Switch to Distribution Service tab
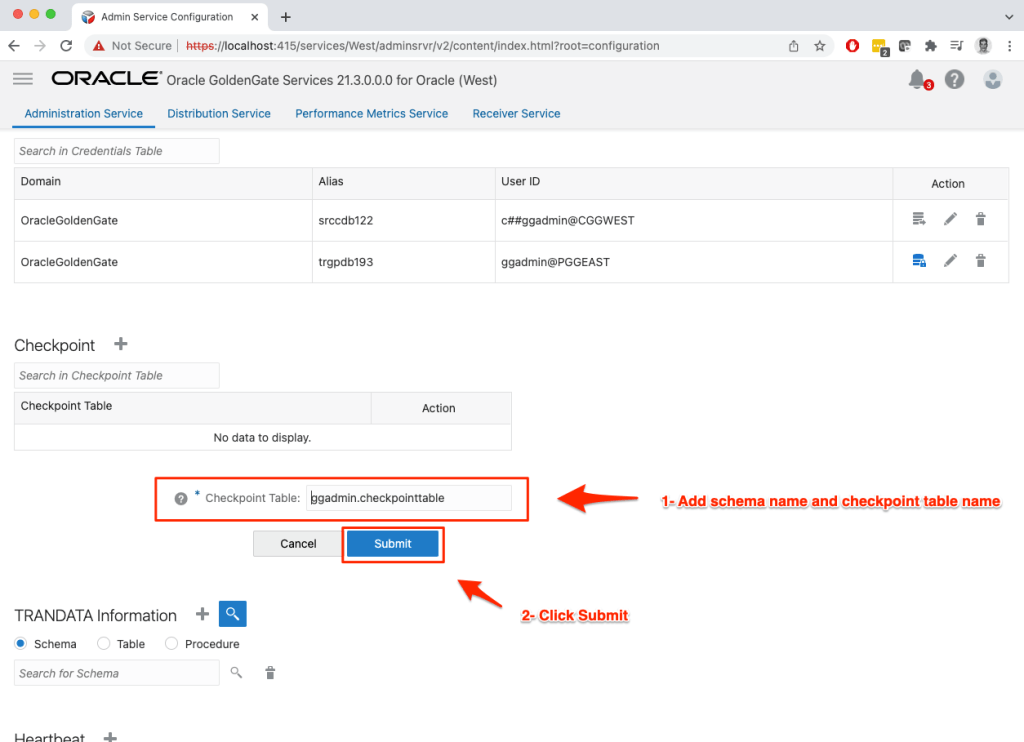 pos(219,114)
